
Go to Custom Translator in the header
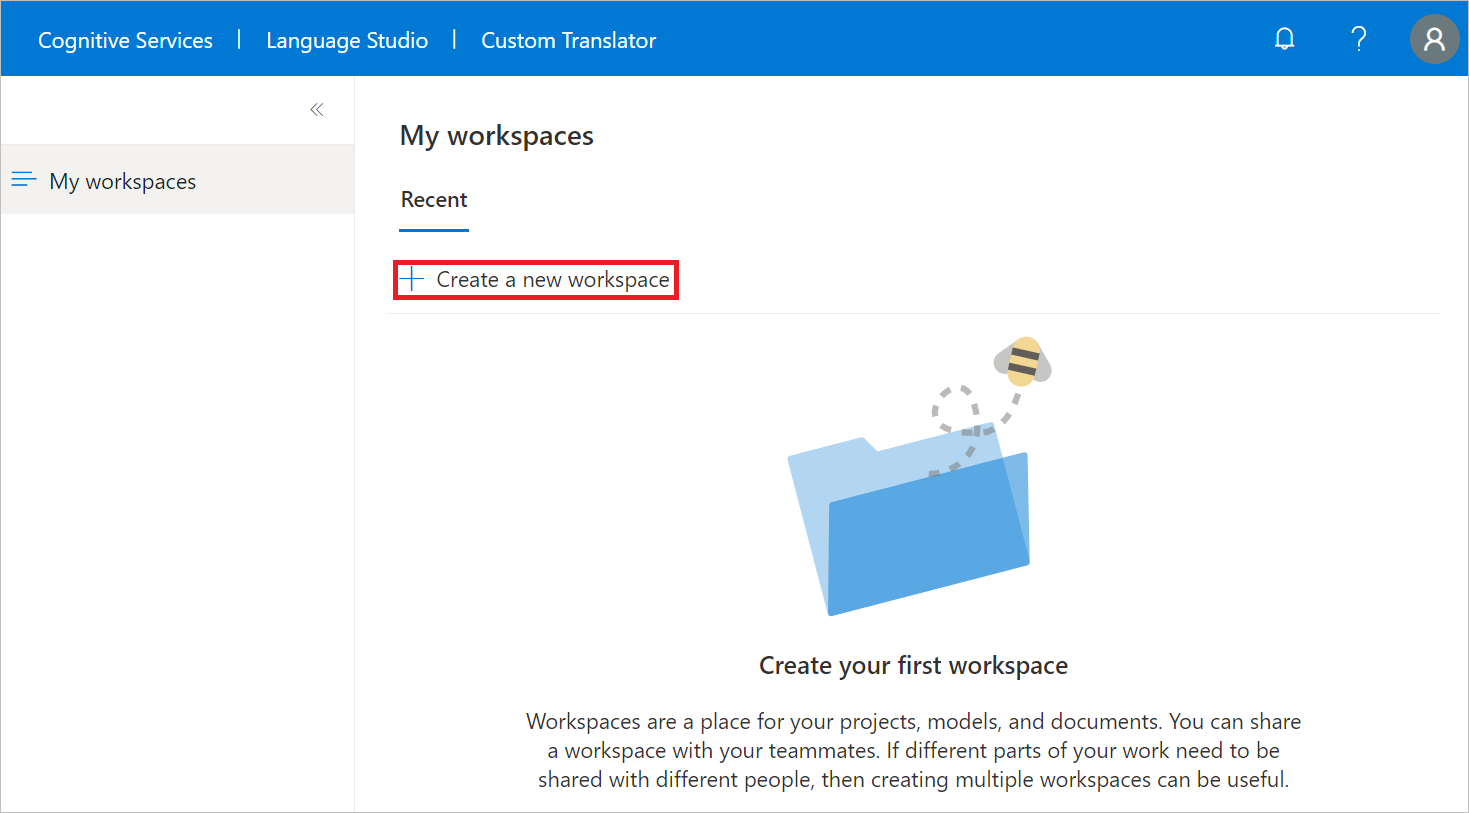568,39
